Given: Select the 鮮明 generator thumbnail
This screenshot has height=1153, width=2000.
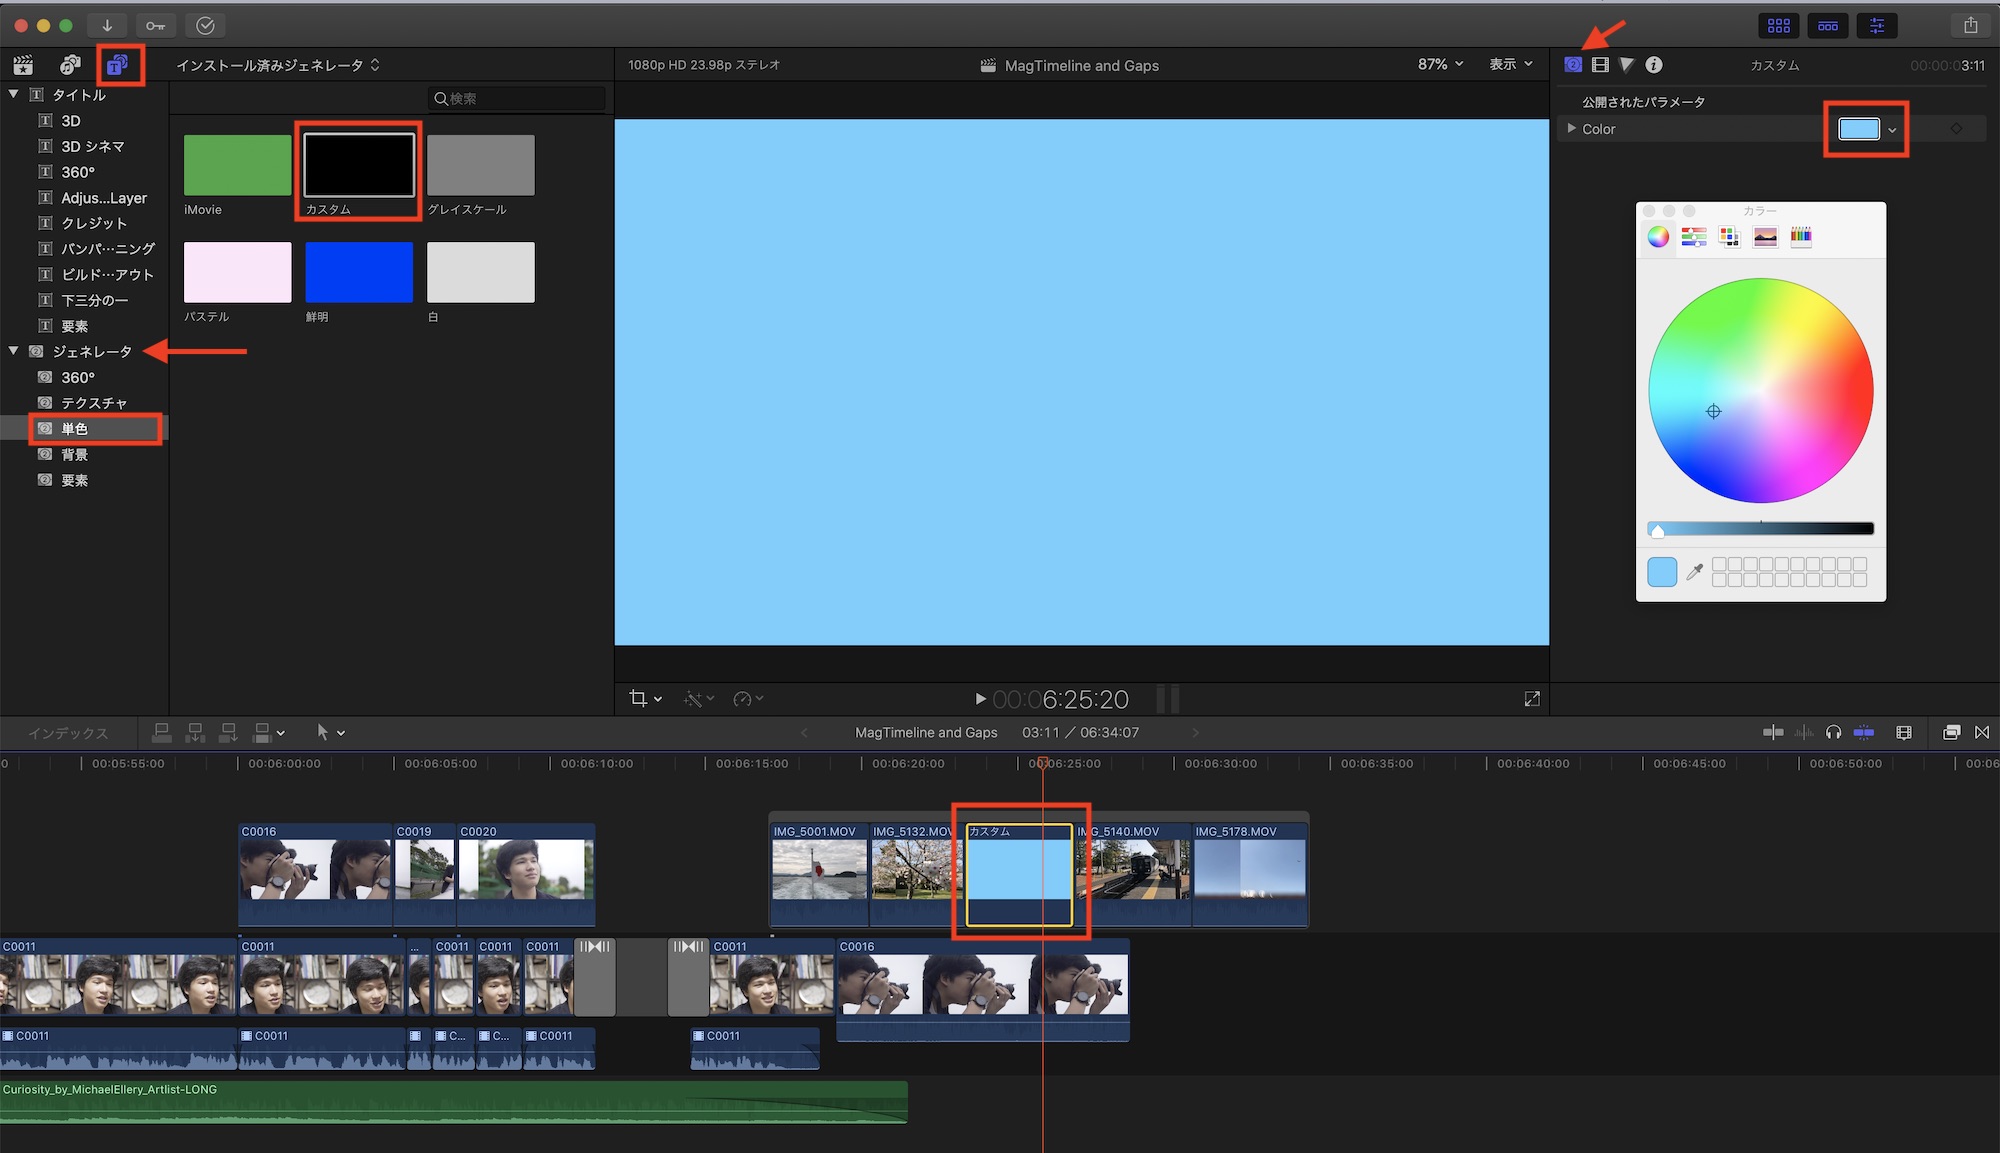Looking at the screenshot, I should pyautogui.click(x=358, y=272).
